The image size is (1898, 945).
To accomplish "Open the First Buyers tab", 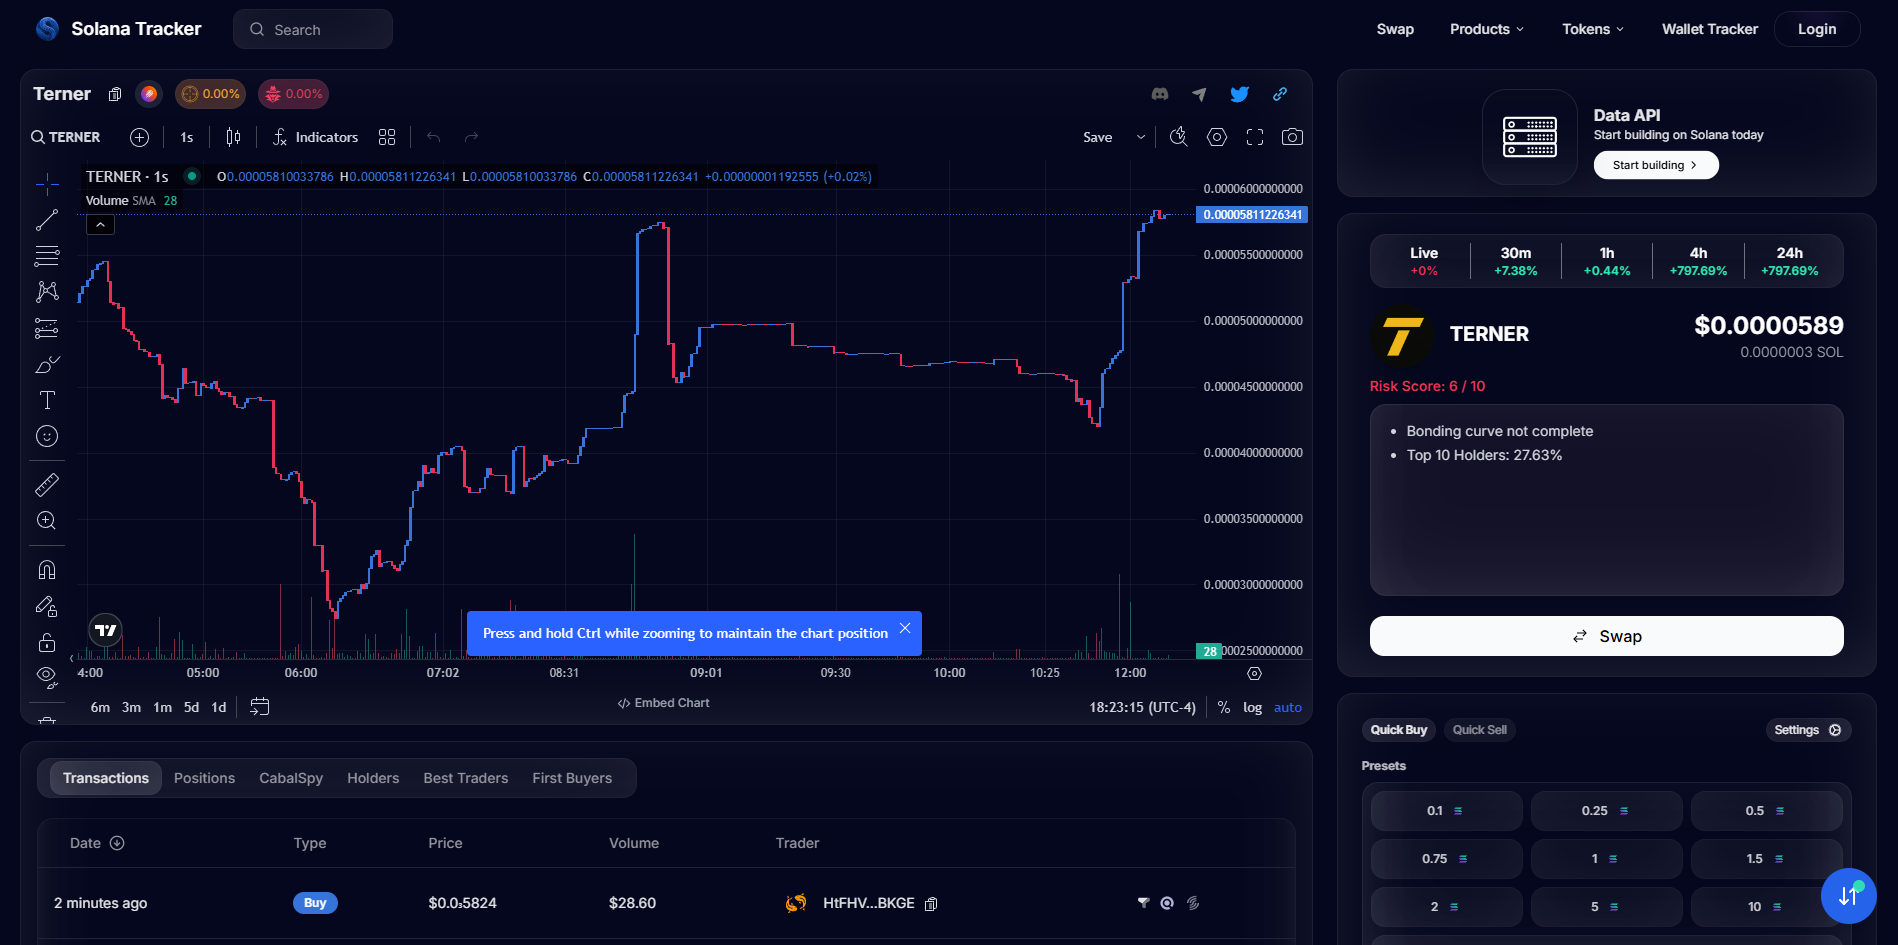I will (x=572, y=778).
